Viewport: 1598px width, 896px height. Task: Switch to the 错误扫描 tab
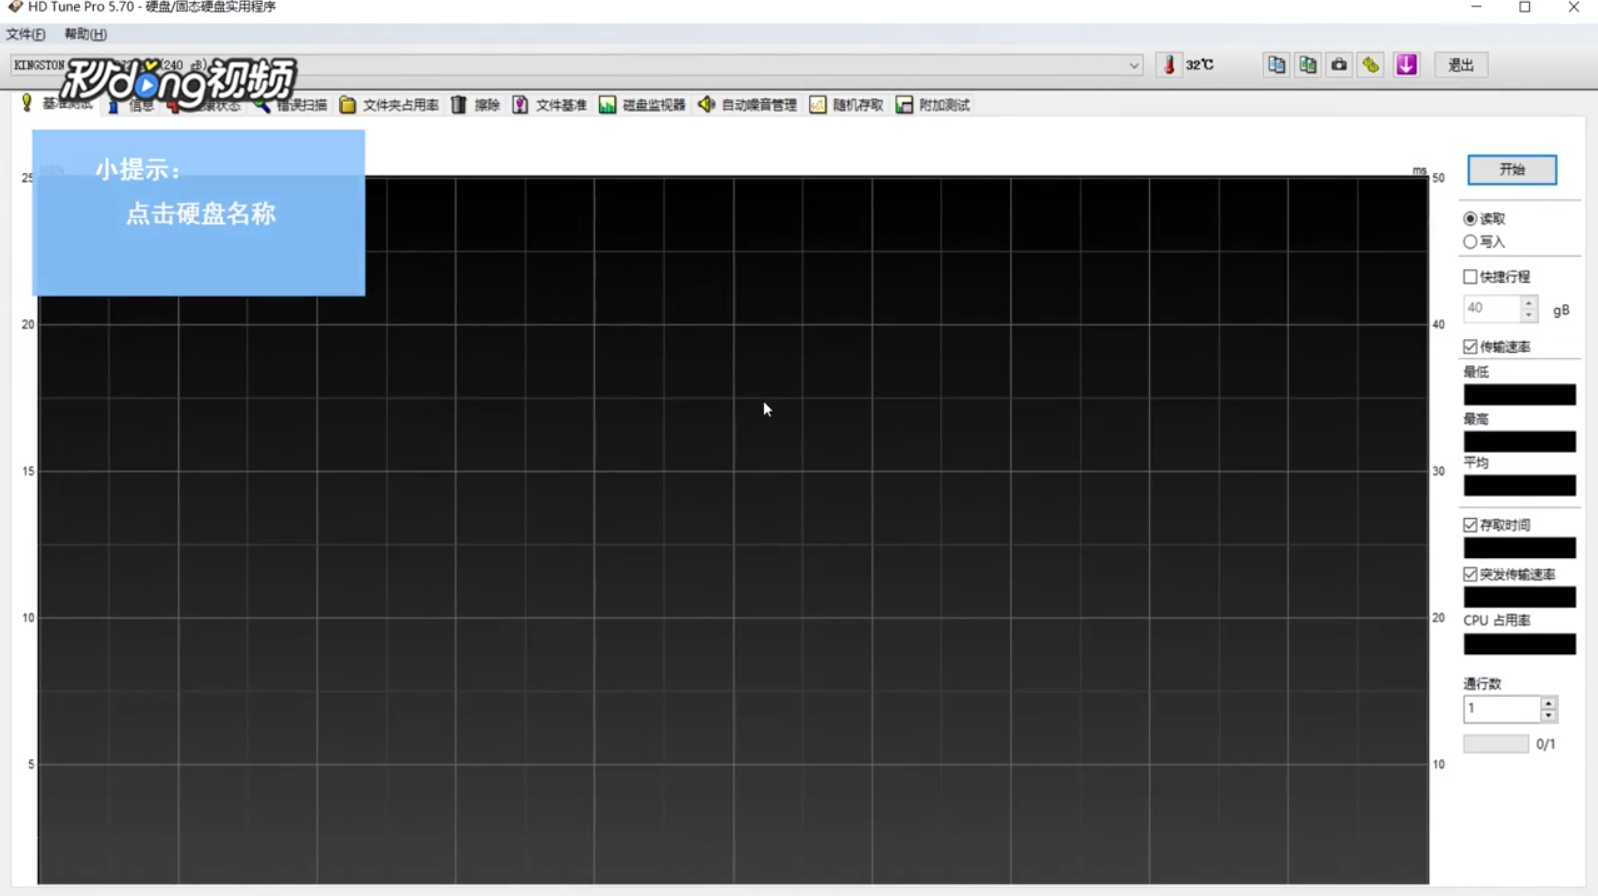pyautogui.click(x=291, y=105)
